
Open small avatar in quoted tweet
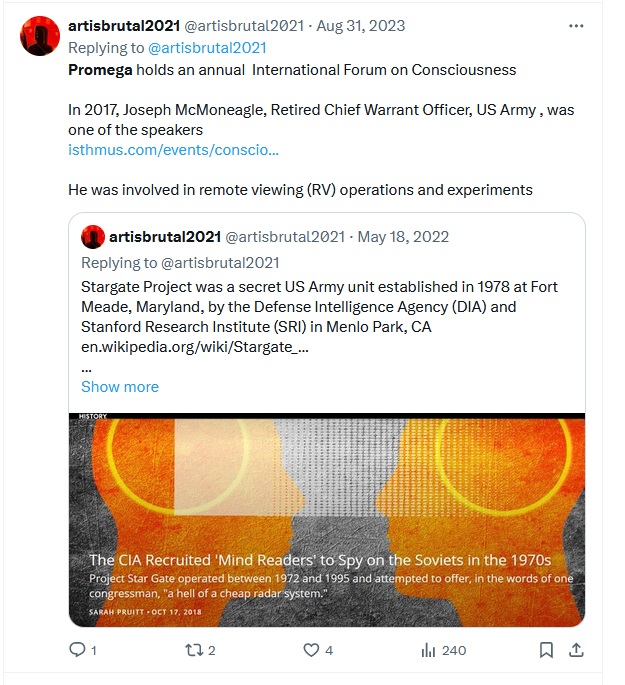pyautogui.click(x=93, y=237)
